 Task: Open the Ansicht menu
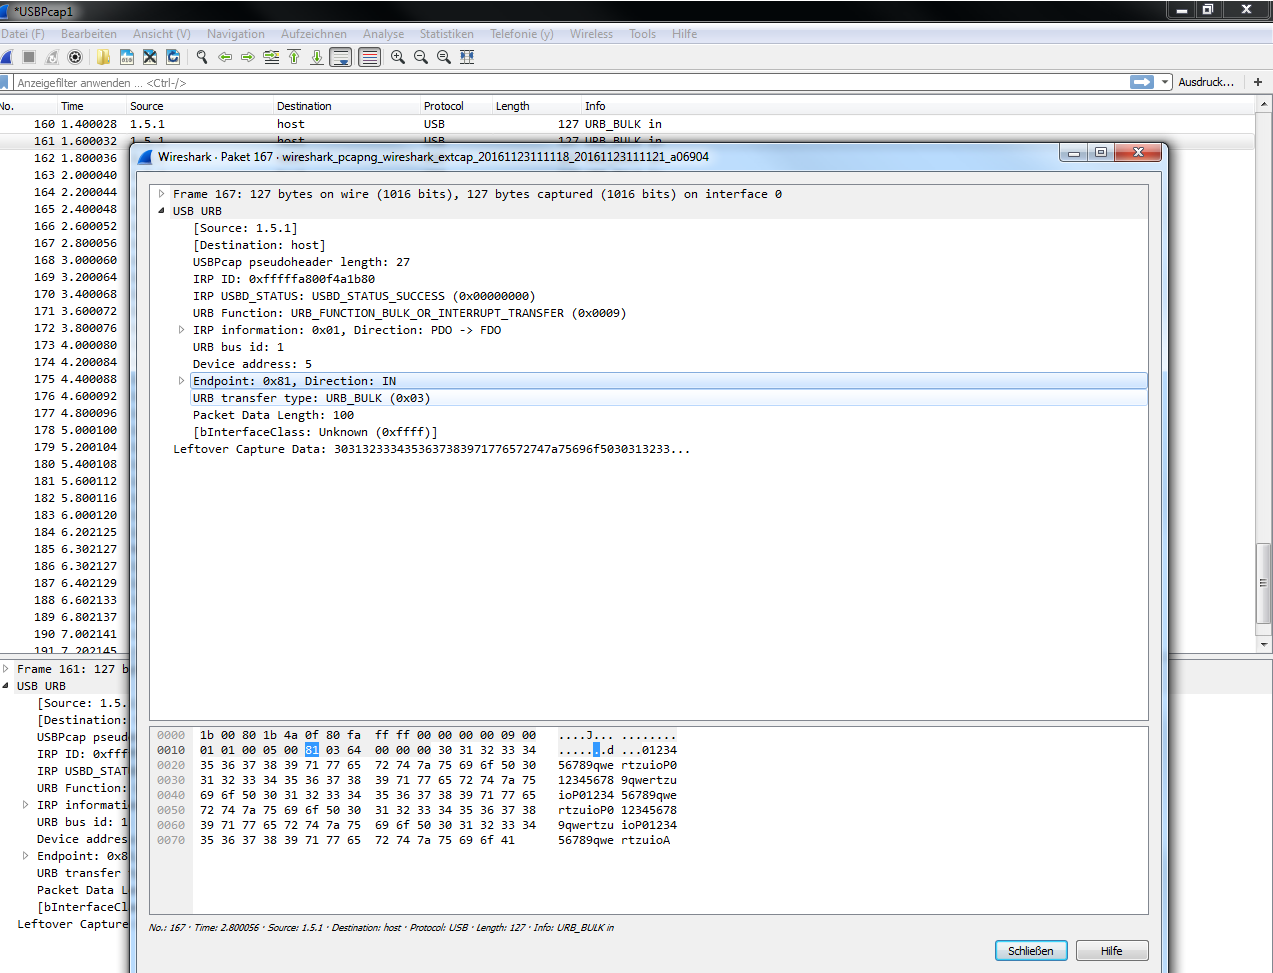tap(162, 34)
